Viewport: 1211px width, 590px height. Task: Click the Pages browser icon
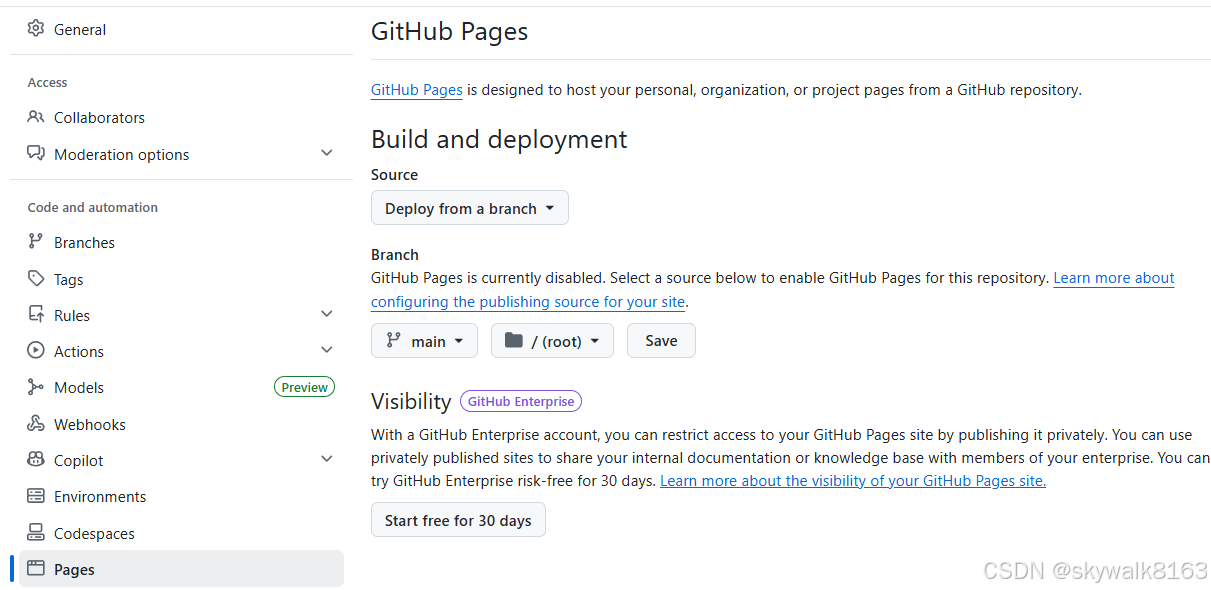36,569
